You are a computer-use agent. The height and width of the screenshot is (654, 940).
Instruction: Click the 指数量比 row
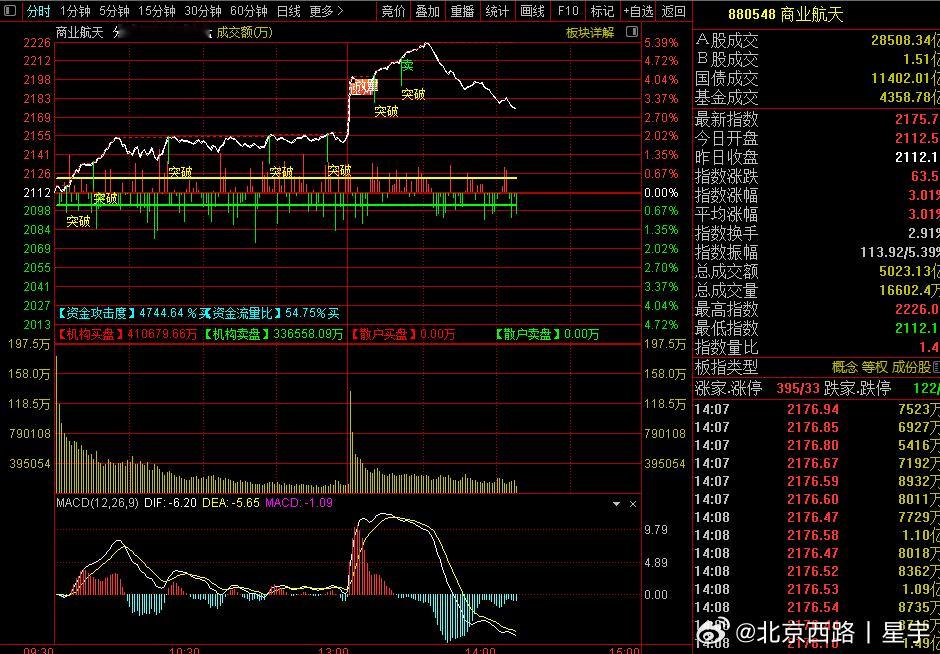tap(817, 347)
